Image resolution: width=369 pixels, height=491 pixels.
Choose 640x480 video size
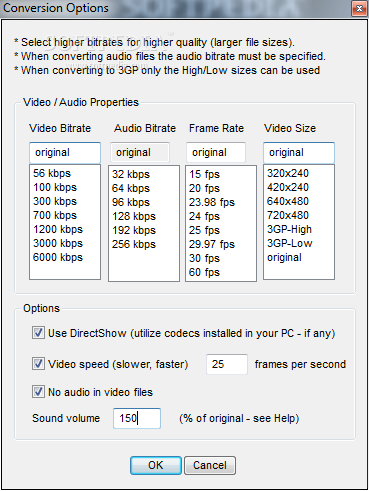click(288, 201)
